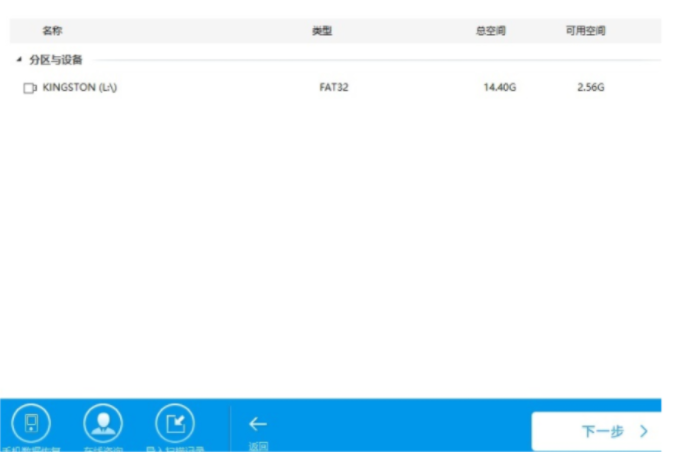
Task: Sort by the 总空间 column header
Action: (490, 31)
